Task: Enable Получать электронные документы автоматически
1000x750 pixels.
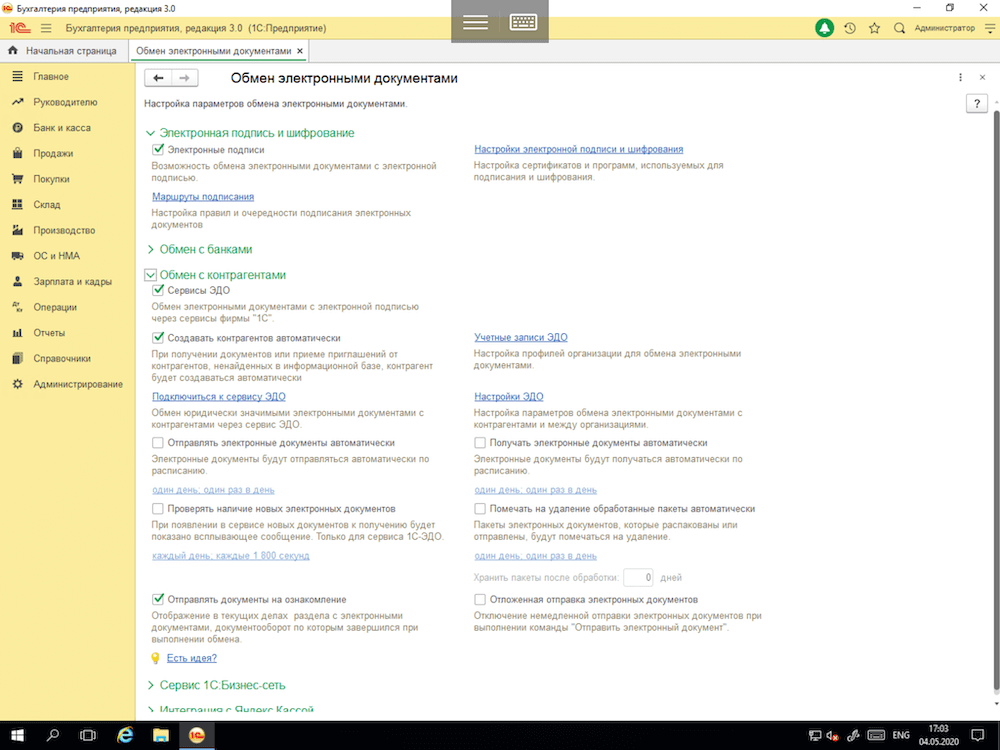Action: [480, 443]
